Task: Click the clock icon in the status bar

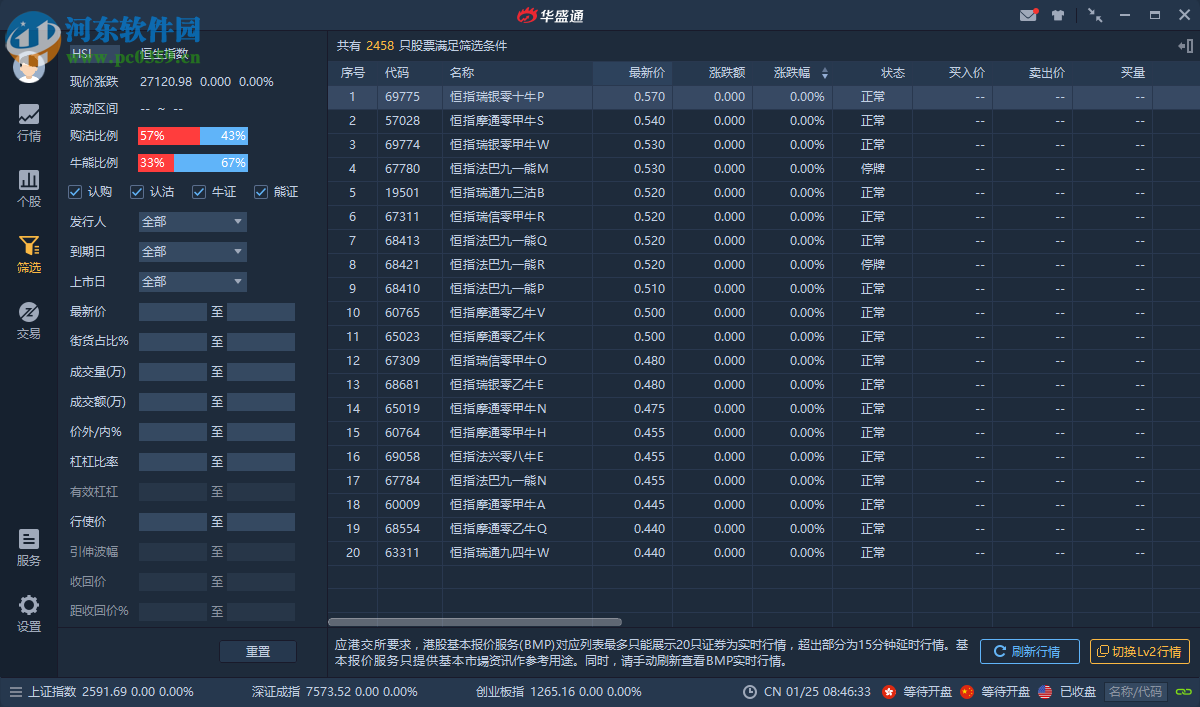Action: (x=750, y=691)
